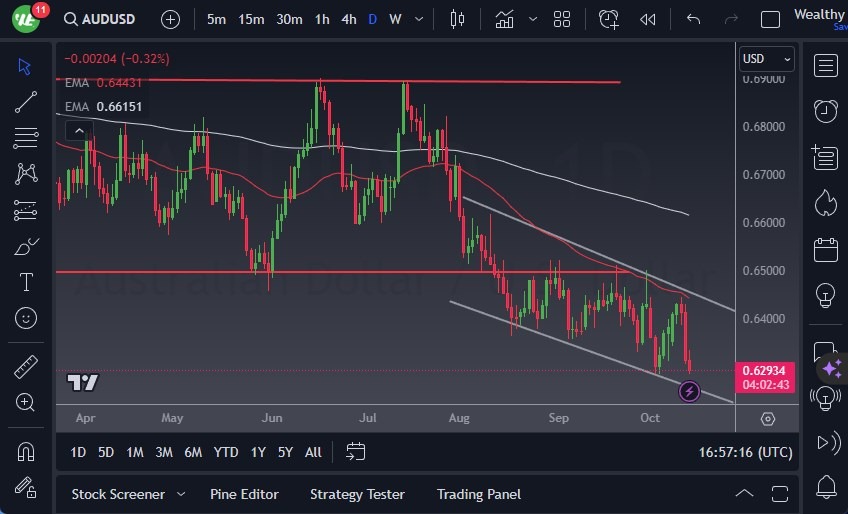
Task: Expand timeframe list chevron after W
Action: coord(420,19)
